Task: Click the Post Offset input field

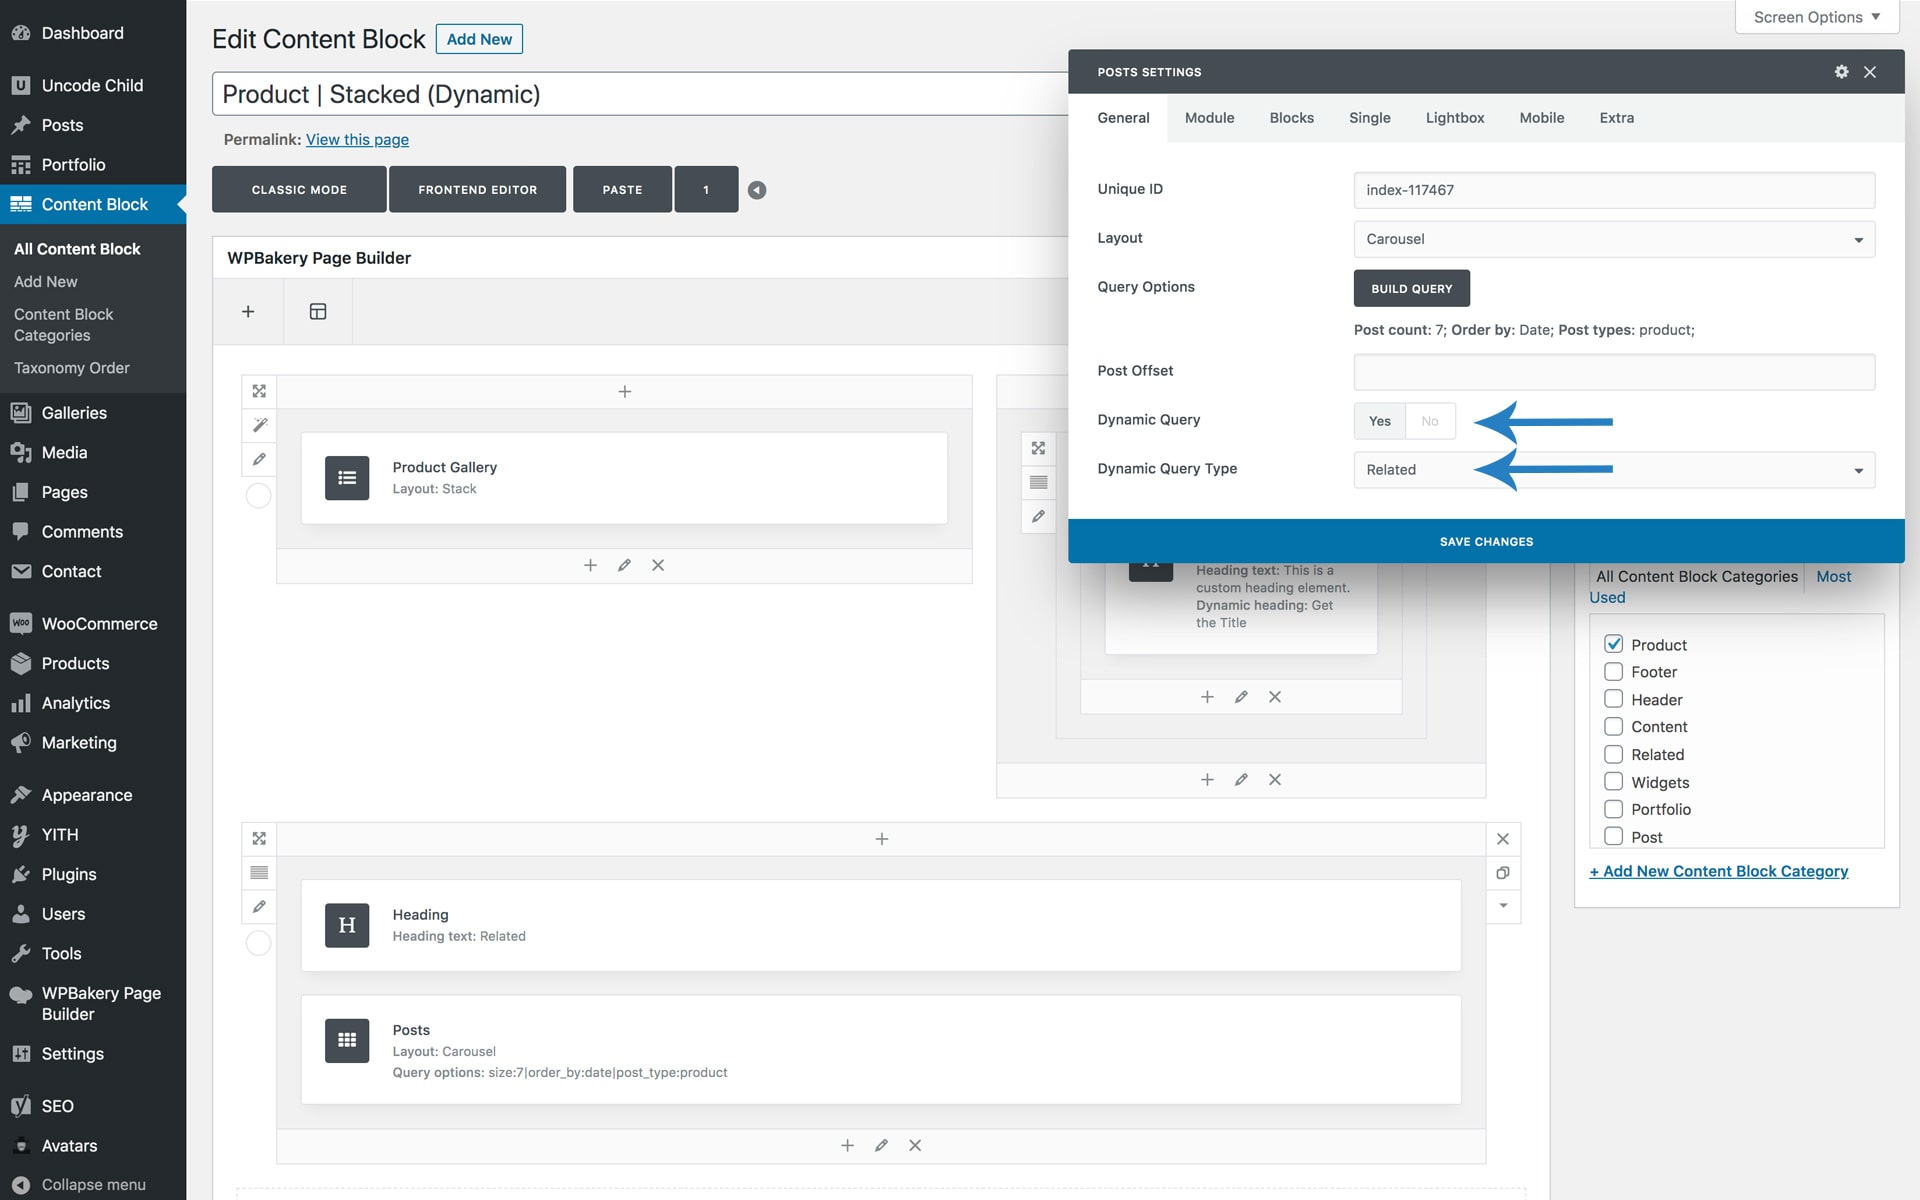Action: (1613, 372)
